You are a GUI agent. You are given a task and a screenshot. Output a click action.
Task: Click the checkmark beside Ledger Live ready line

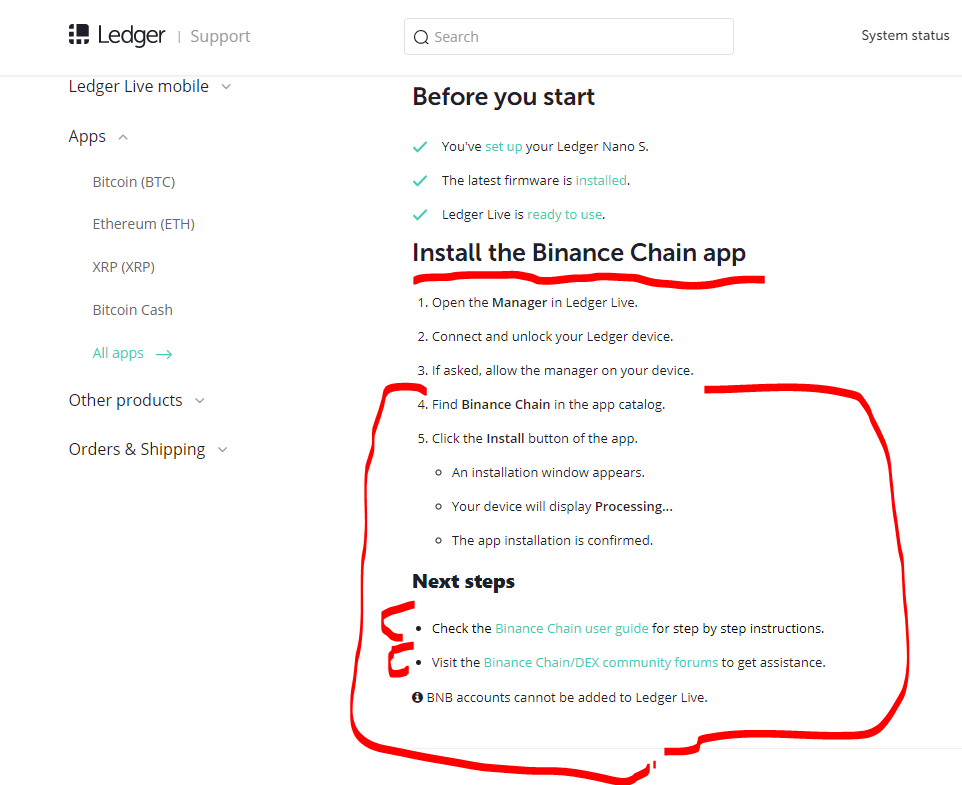click(x=420, y=215)
